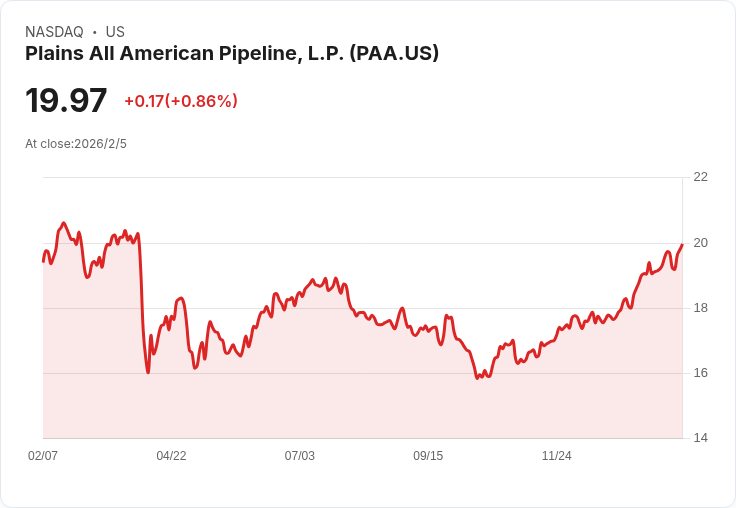Click the latest endpoint of the price line

(682, 245)
